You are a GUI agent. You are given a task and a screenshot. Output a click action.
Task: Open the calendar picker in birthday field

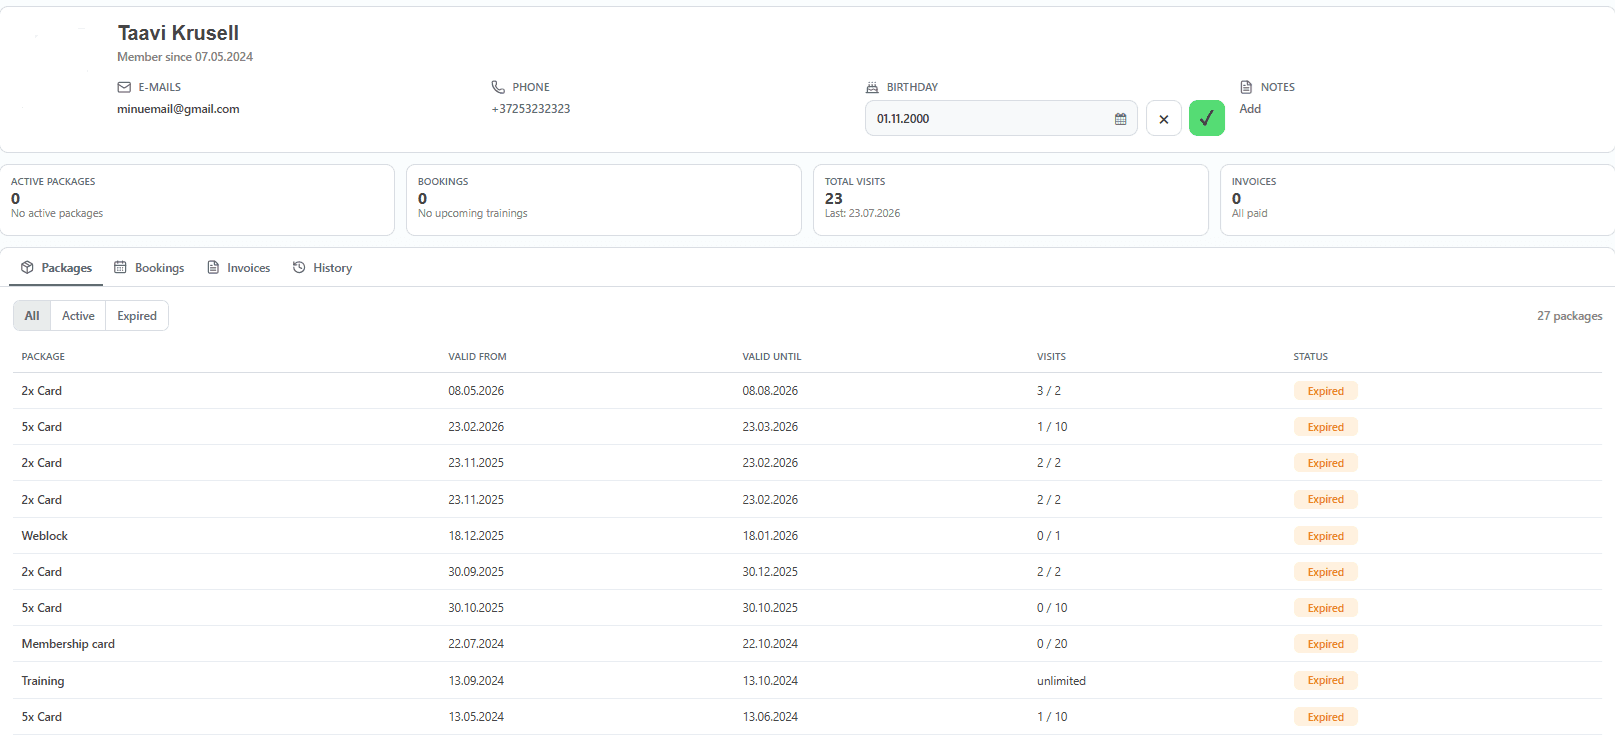point(1120,119)
